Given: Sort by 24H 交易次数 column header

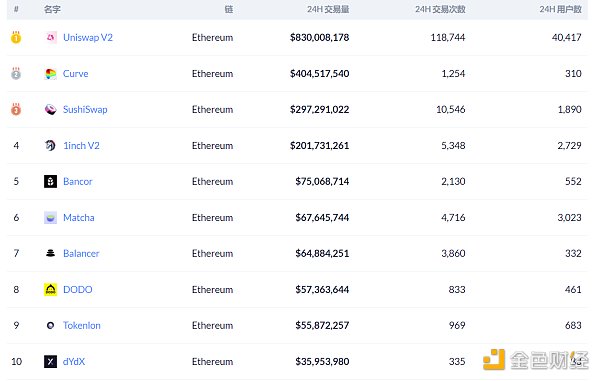Looking at the screenshot, I should click(x=440, y=9).
